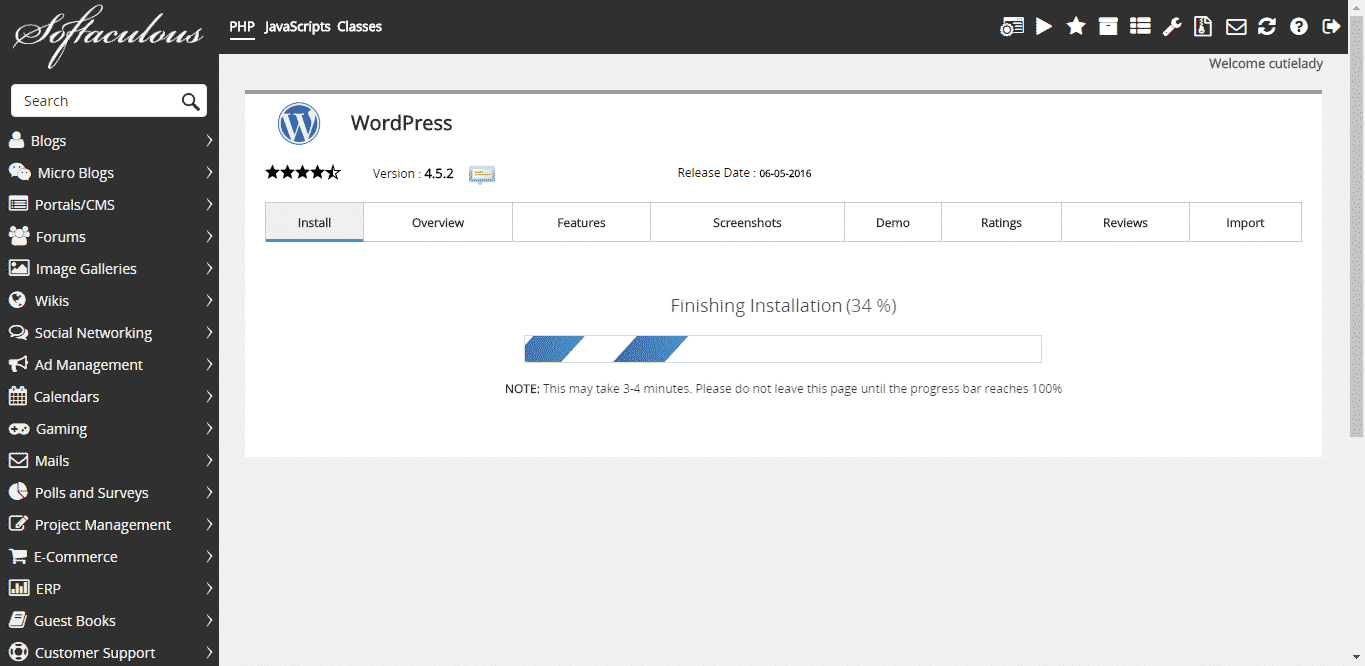Open the star ratings icon in the top bar
This screenshot has height=666, width=1365.
pyautogui.click(x=1076, y=27)
